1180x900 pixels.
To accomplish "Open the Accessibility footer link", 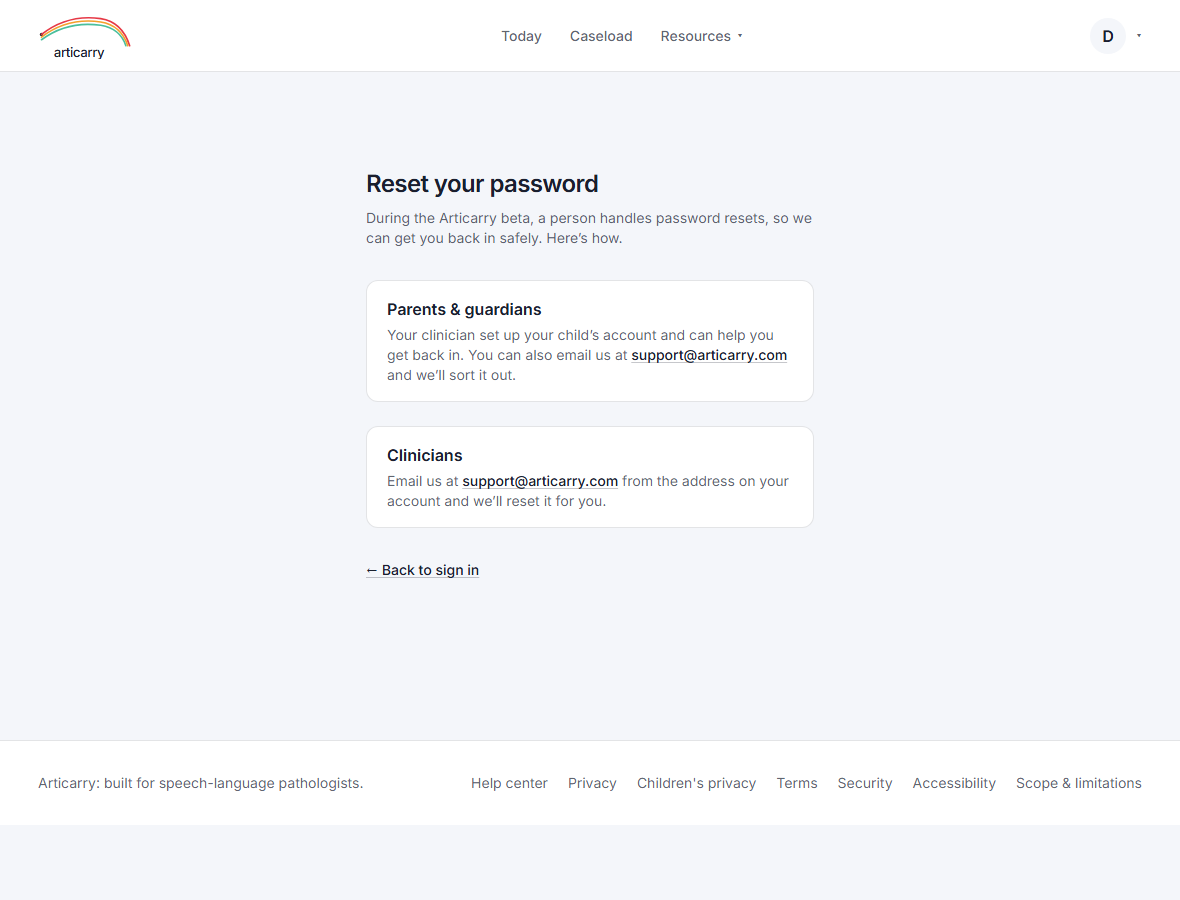I will [954, 783].
